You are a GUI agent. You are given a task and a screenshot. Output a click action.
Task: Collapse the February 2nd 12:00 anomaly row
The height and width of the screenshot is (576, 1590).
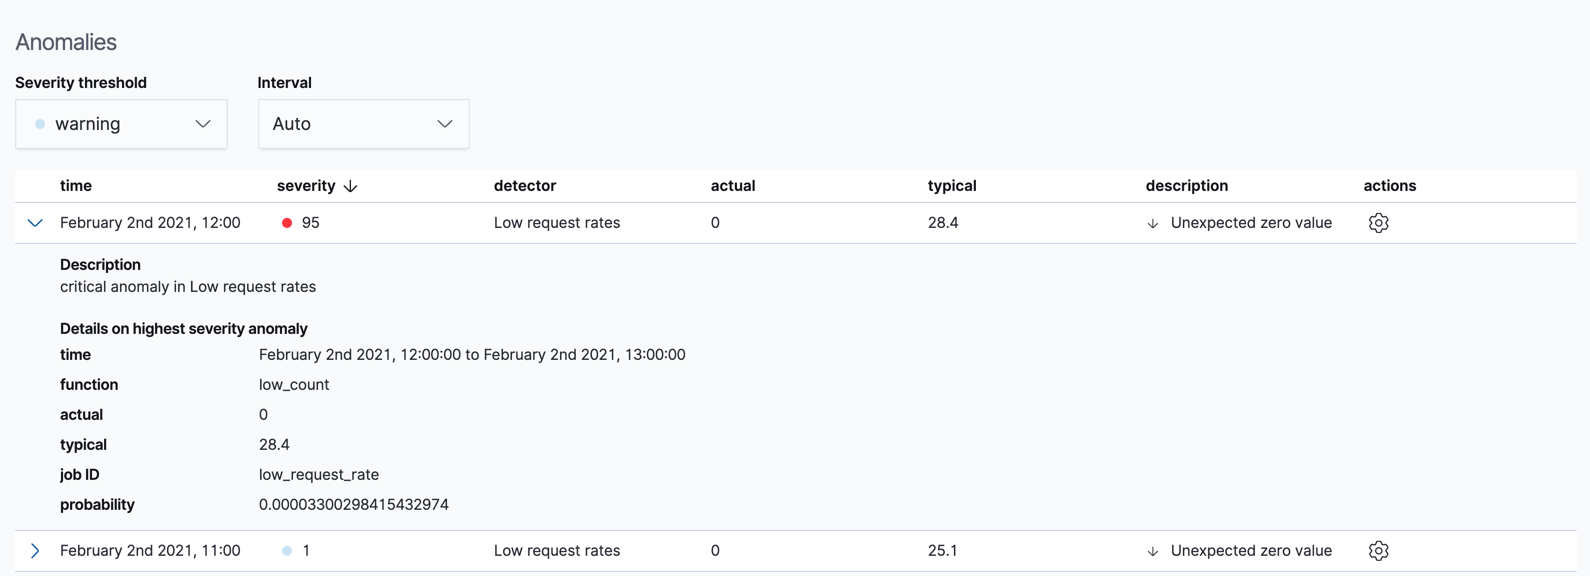[34, 222]
